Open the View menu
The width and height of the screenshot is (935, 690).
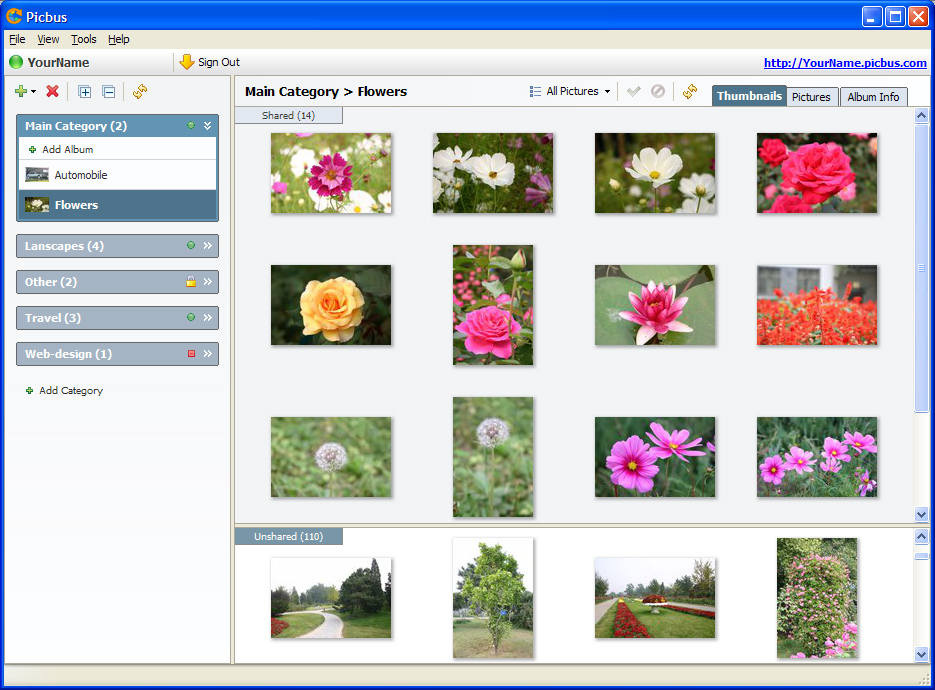(48, 39)
